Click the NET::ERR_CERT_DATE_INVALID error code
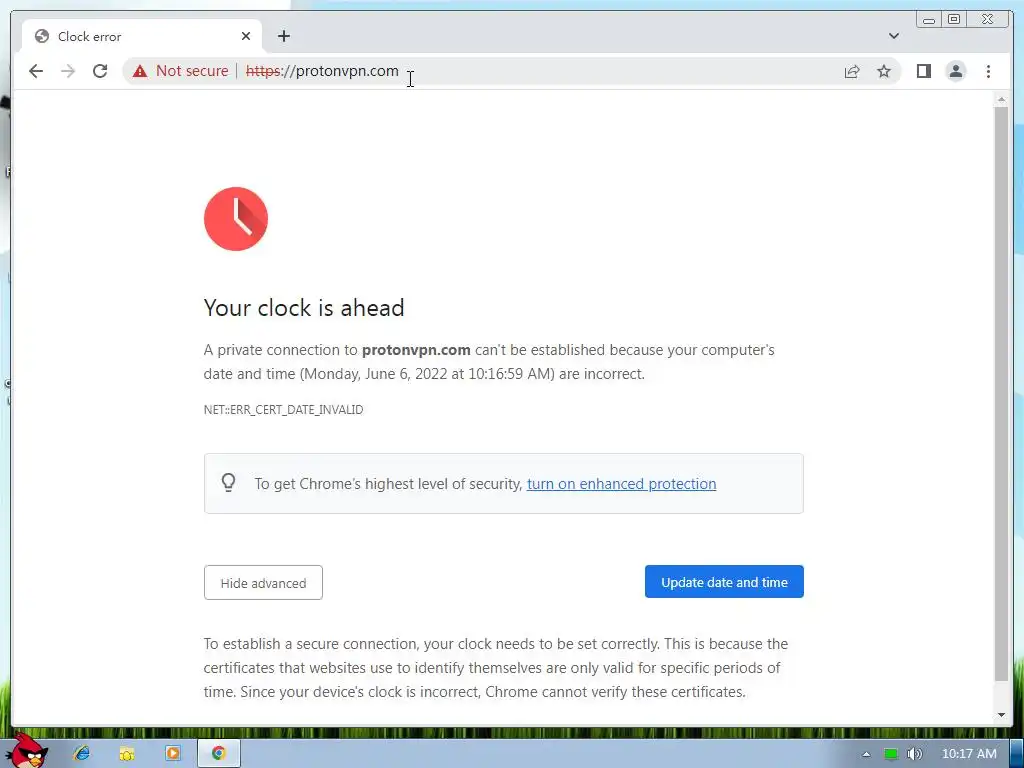The height and width of the screenshot is (768, 1024). (x=283, y=409)
